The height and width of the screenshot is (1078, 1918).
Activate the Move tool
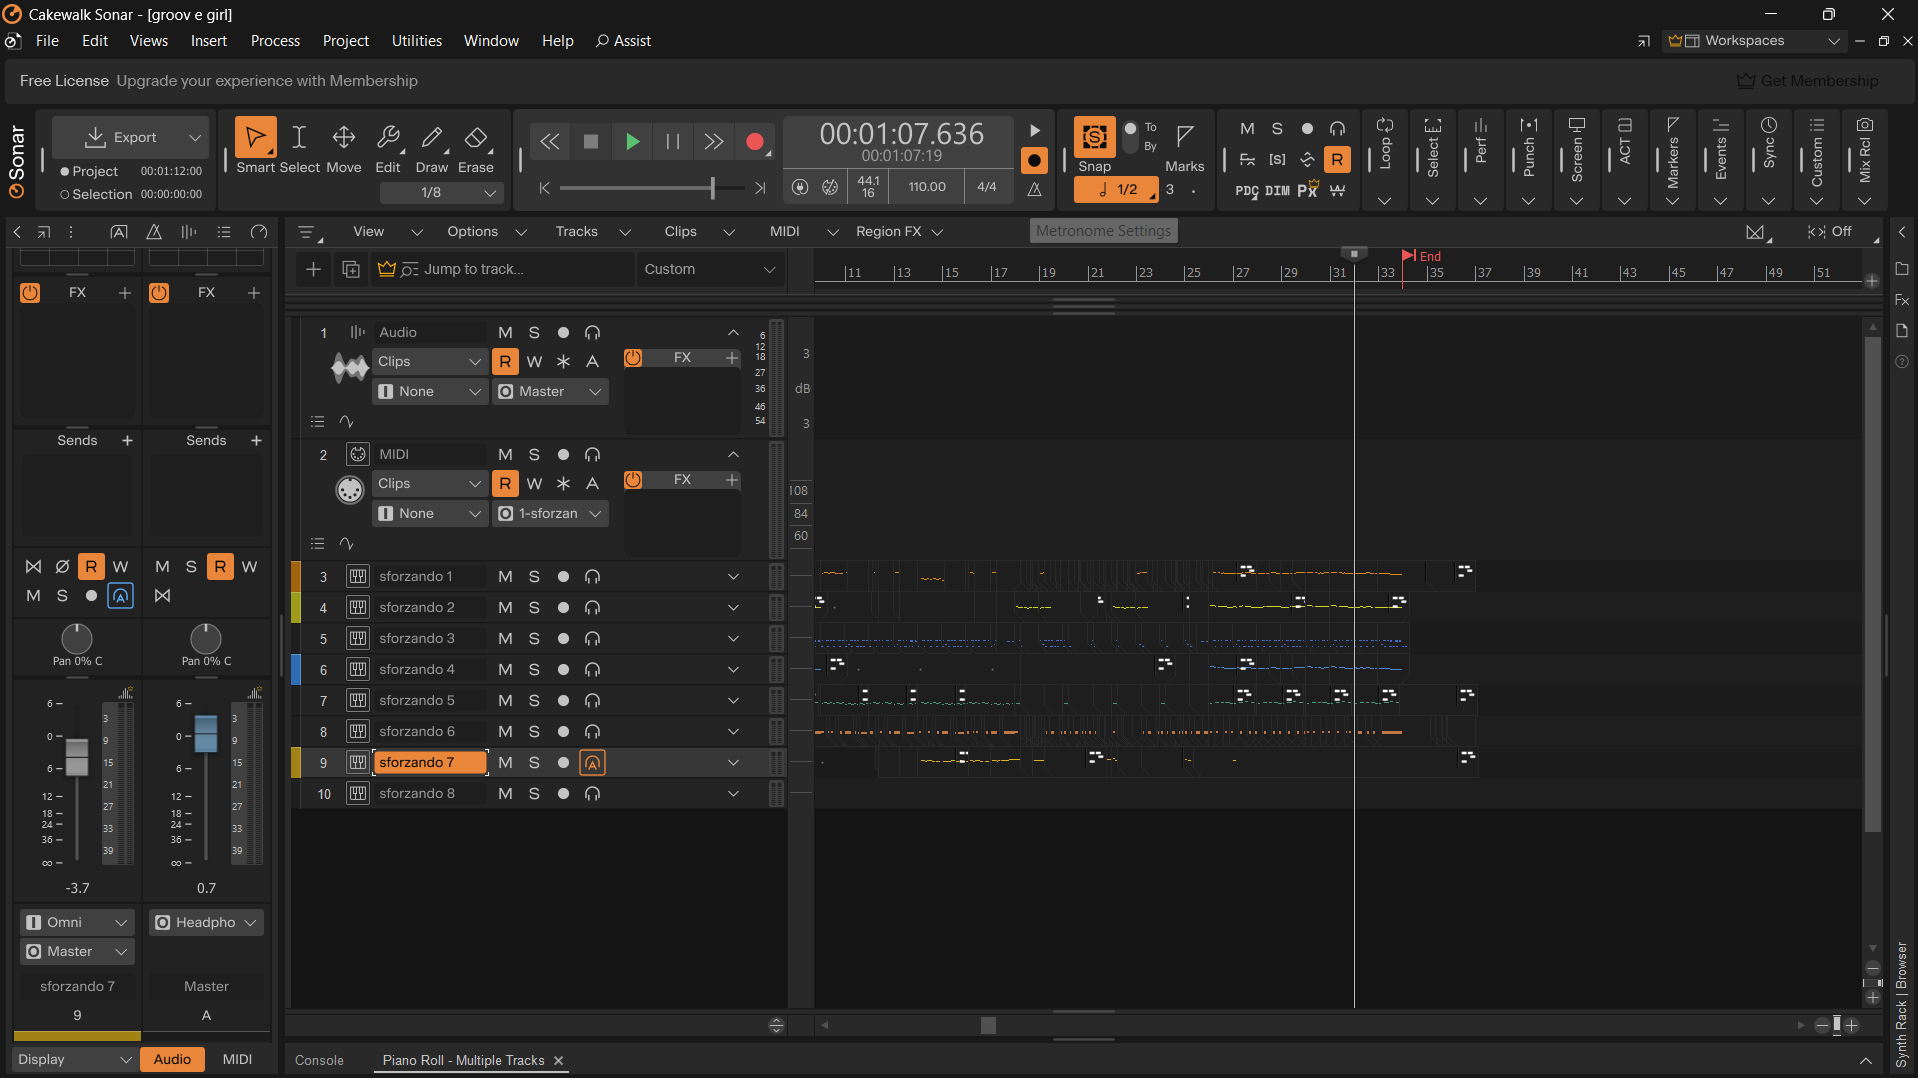344,137
